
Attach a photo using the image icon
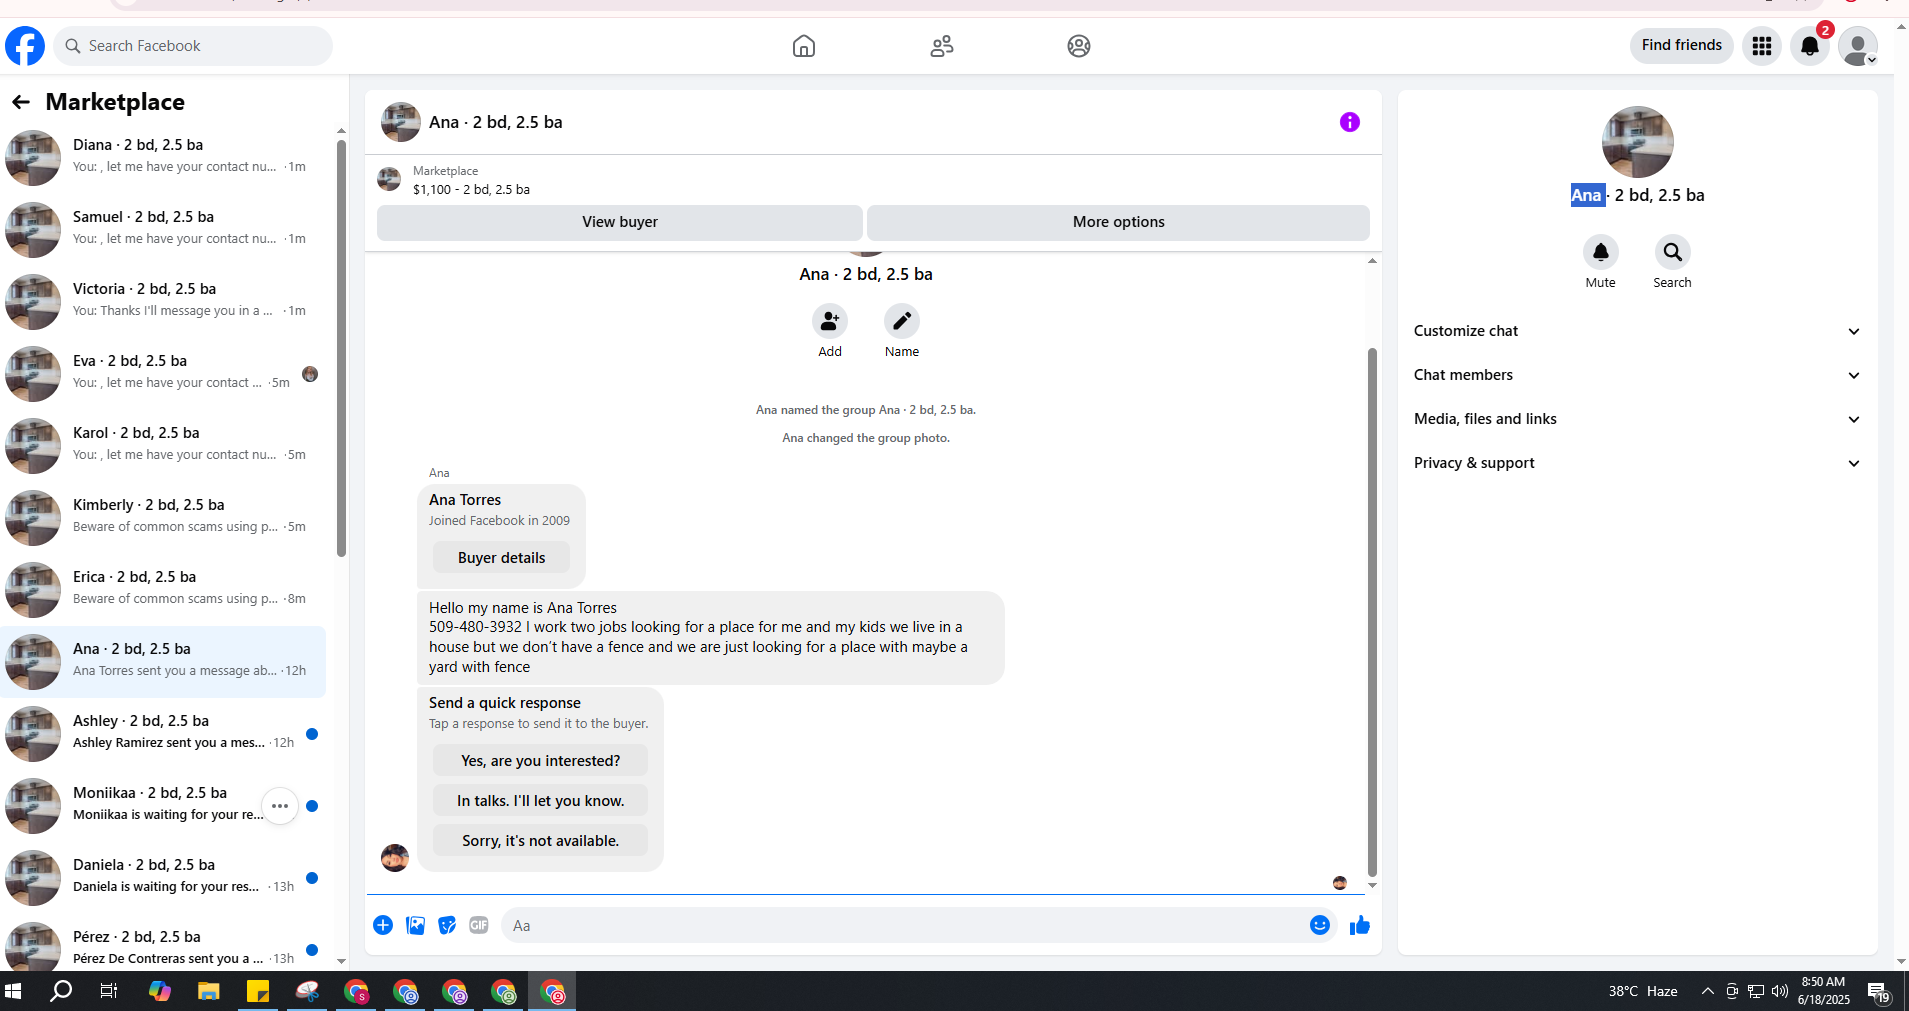pos(416,925)
